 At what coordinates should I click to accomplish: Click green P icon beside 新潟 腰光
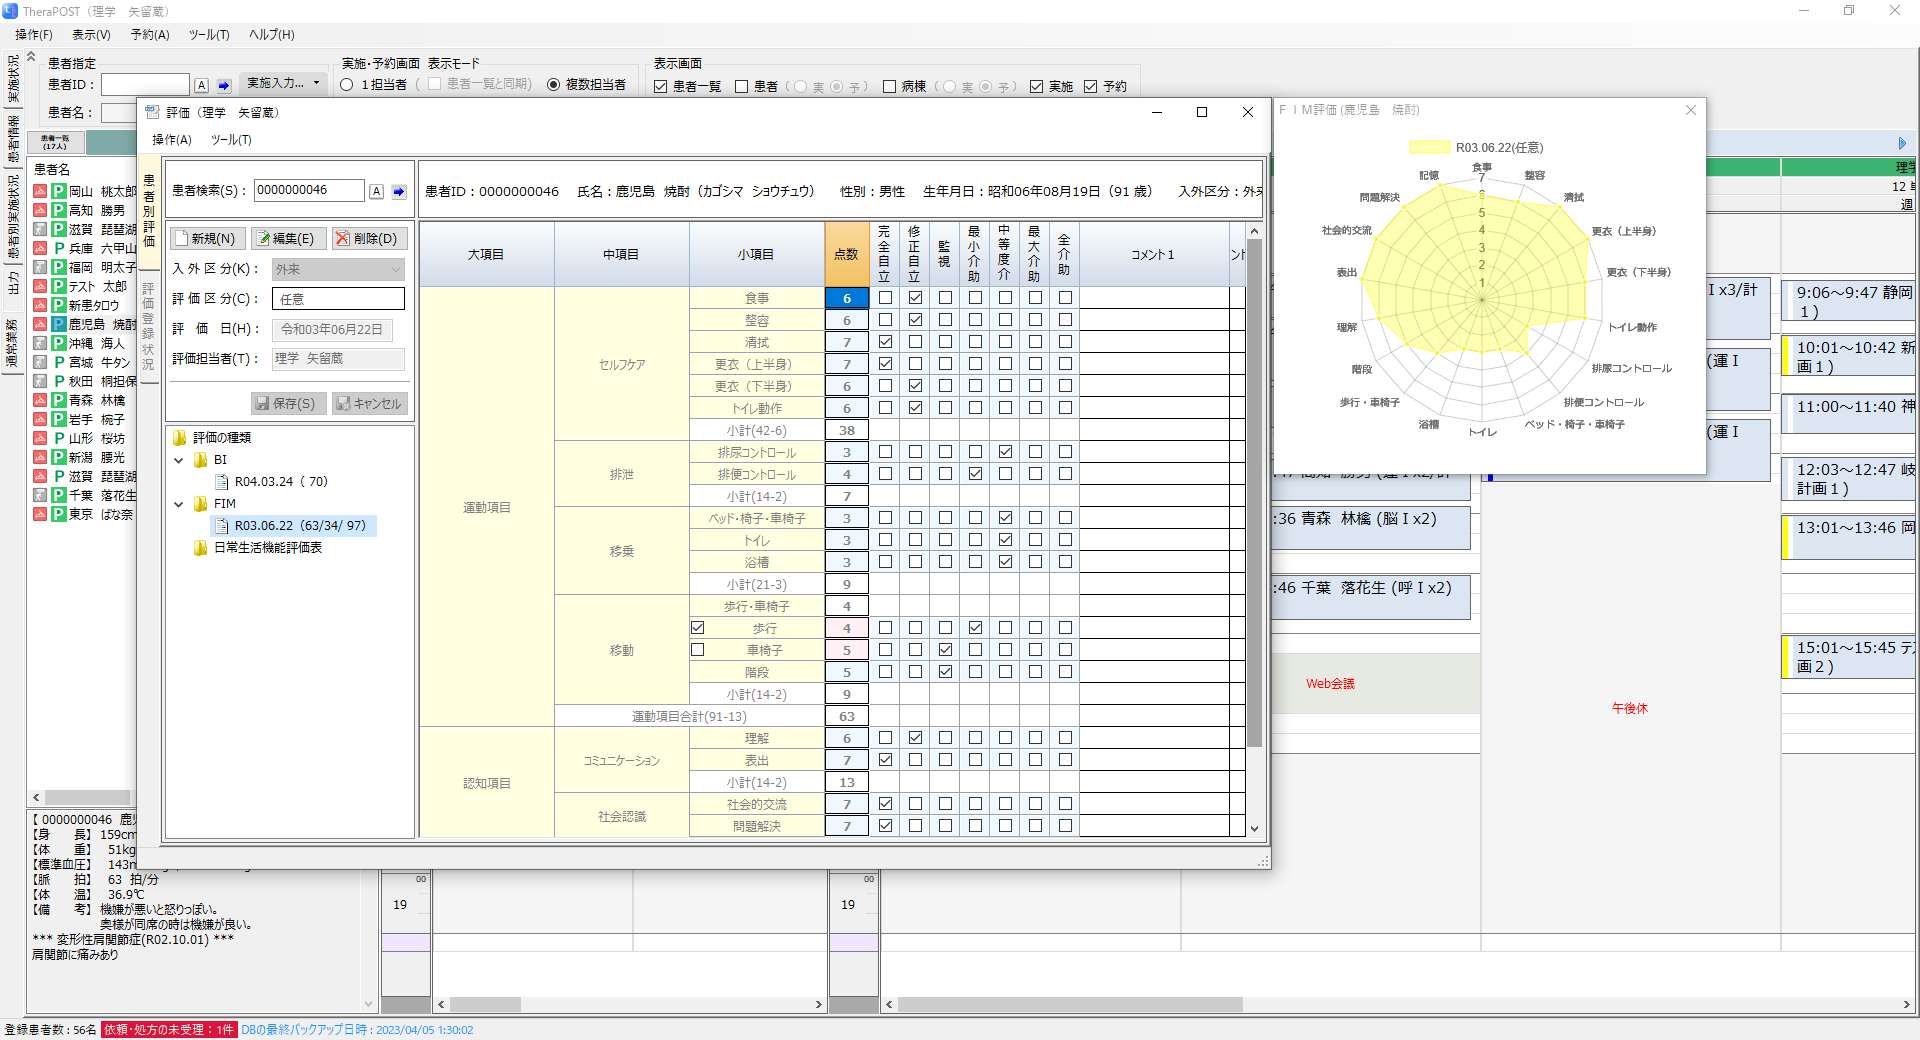tap(59, 457)
